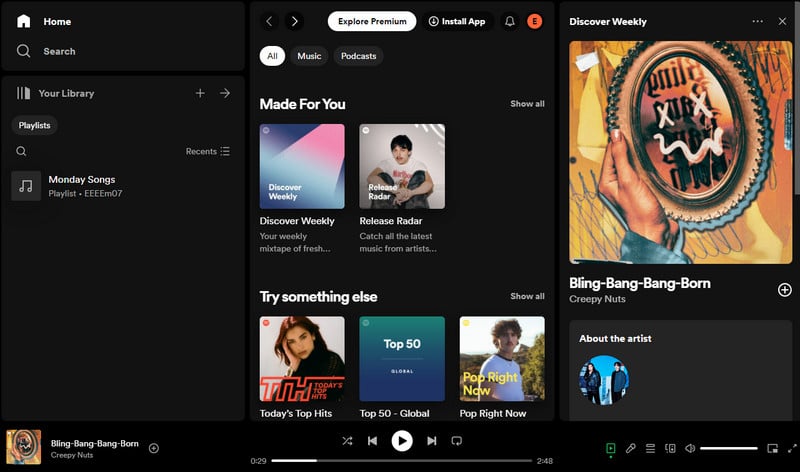Screen dimensions: 800x472
Task: Open more options in Discover Weekly panel
Action: [758, 21]
